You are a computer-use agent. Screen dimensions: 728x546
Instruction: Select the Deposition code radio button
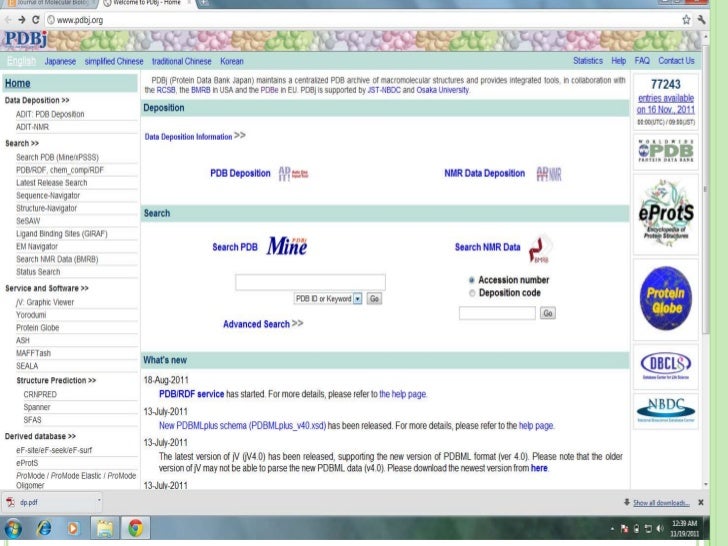click(472, 293)
